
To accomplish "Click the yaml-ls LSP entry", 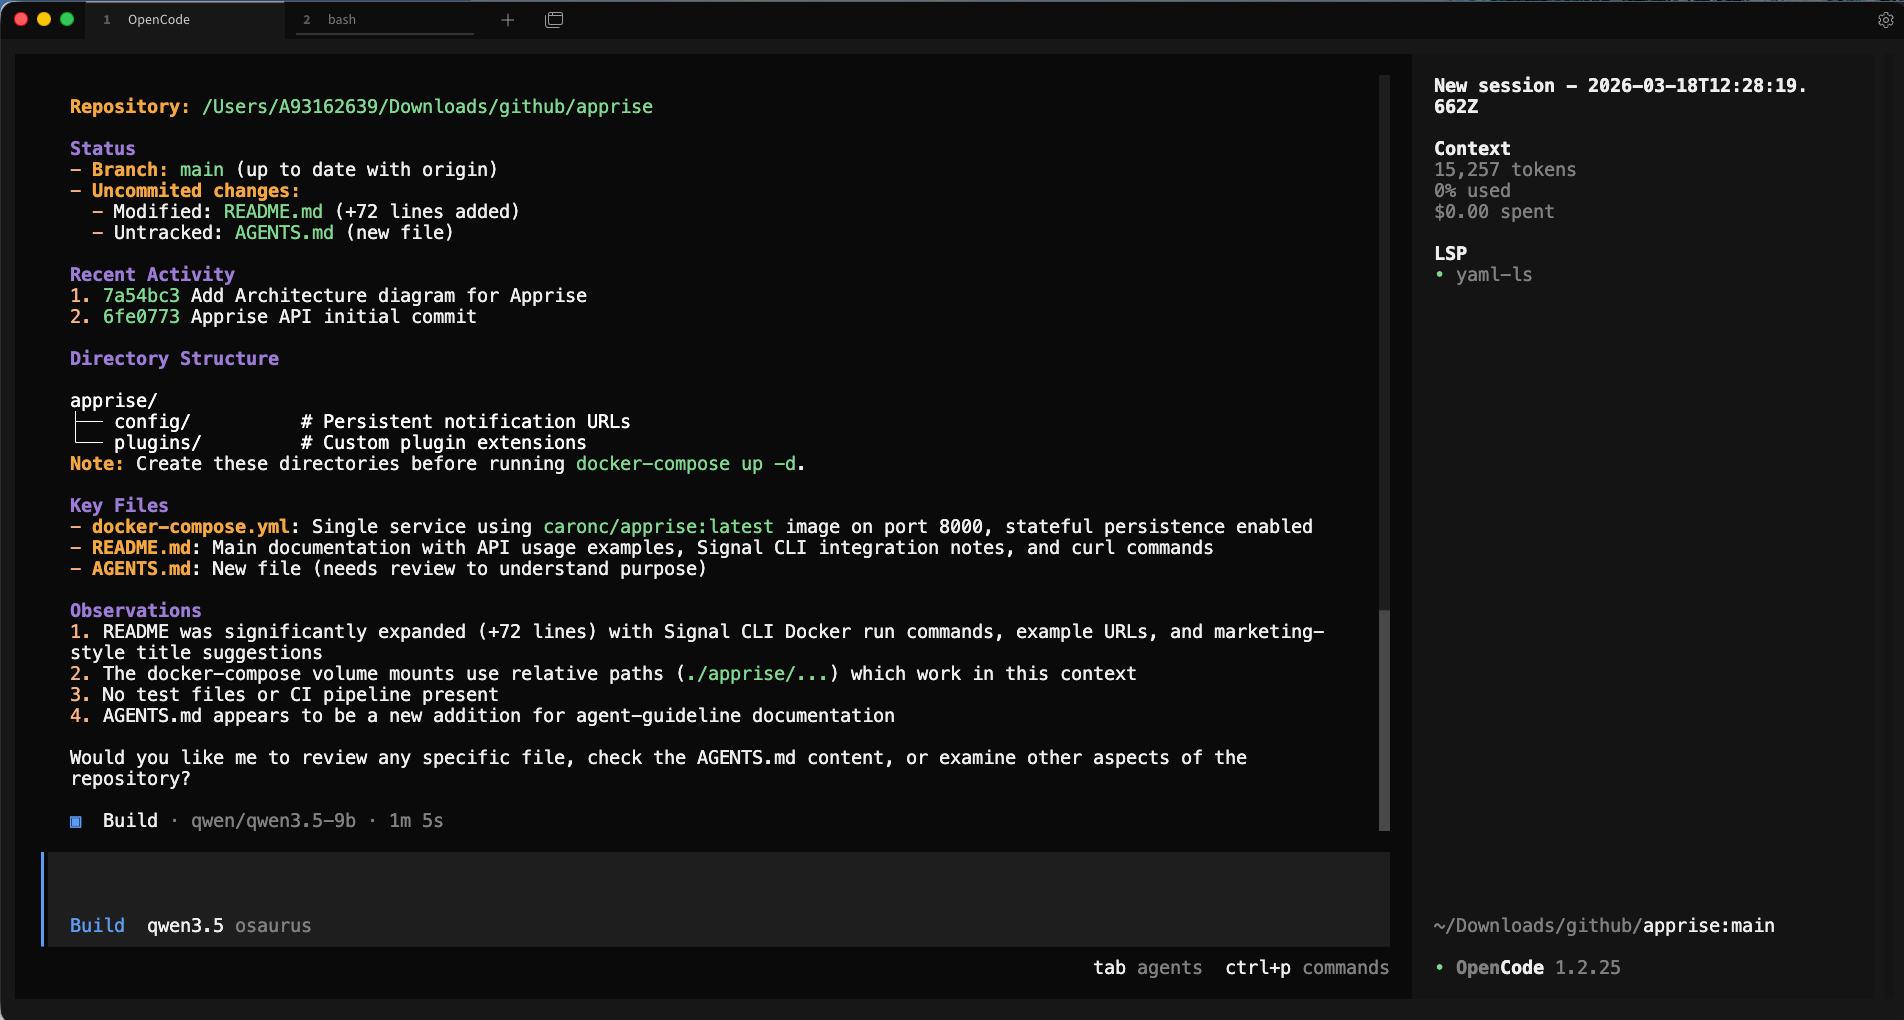I will pos(1493,274).
